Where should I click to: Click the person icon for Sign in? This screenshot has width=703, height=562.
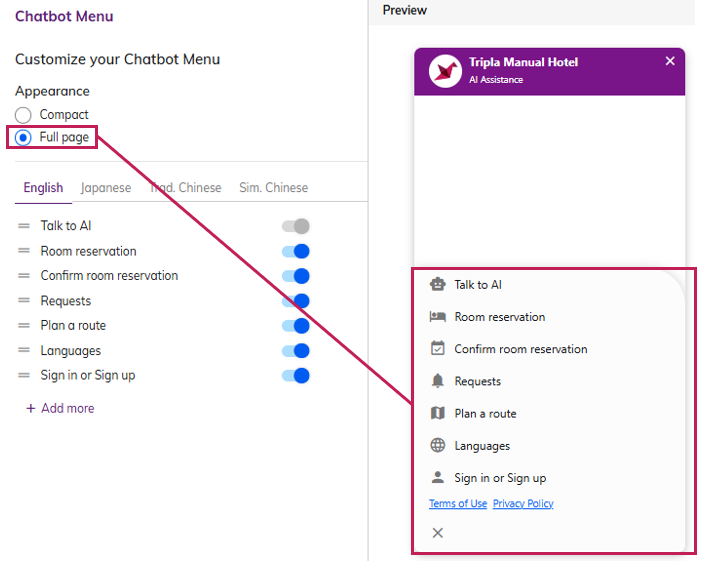tap(437, 478)
